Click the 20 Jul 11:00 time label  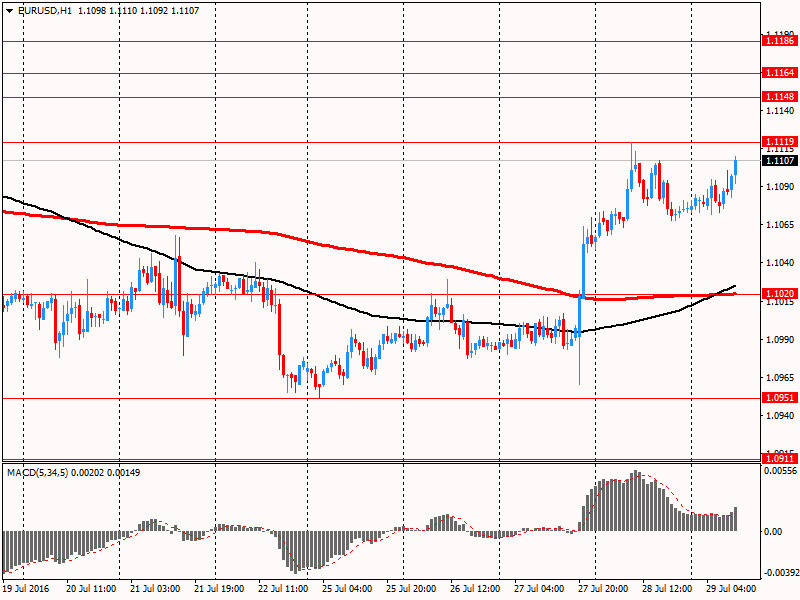click(x=91, y=589)
